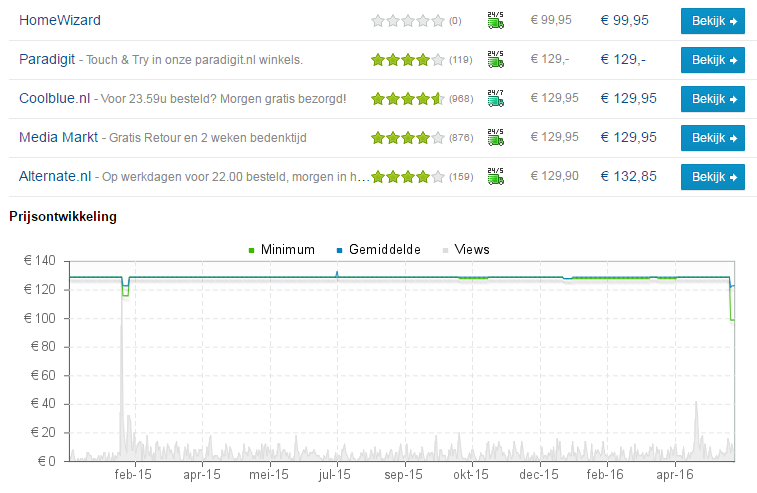Click Bekijk button for Paradigit
The height and width of the screenshot is (493, 757).
[713, 60]
